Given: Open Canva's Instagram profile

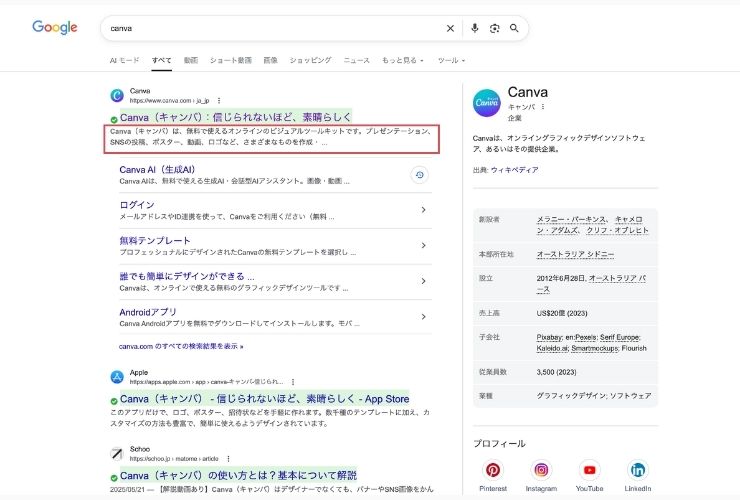Looking at the screenshot, I should click(x=541, y=470).
